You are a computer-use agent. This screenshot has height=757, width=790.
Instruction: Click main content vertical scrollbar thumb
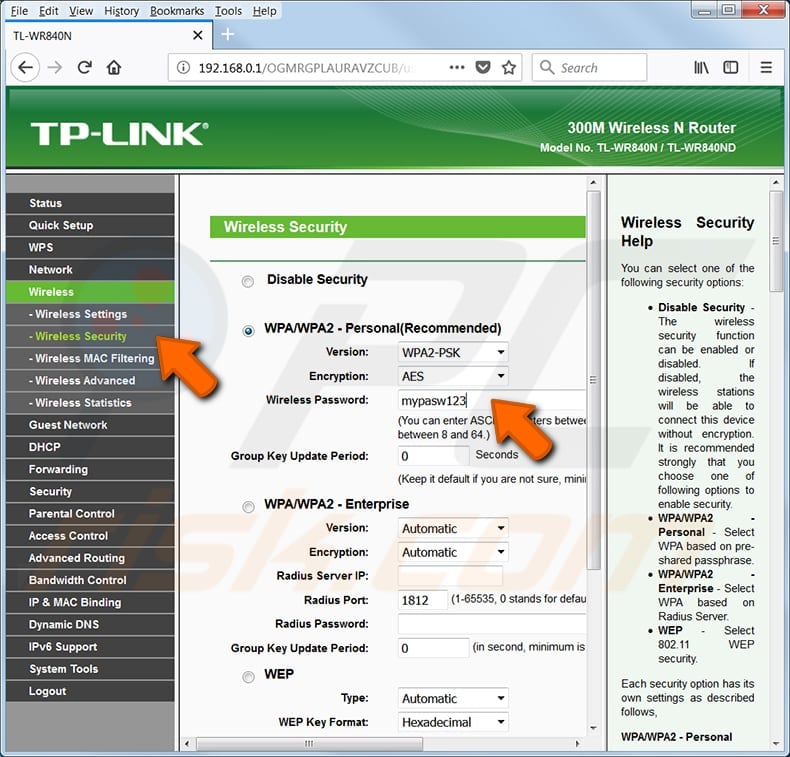point(594,380)
